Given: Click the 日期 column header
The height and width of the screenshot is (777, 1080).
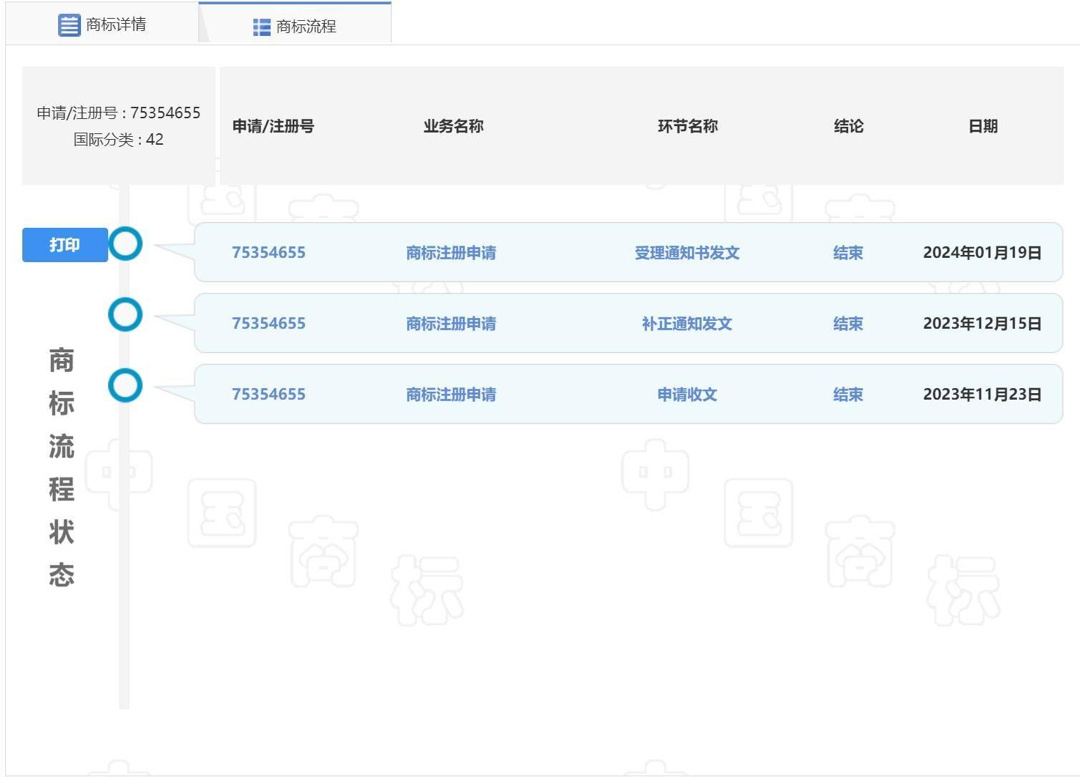Looking at the screenshot, I should point(983,126).
